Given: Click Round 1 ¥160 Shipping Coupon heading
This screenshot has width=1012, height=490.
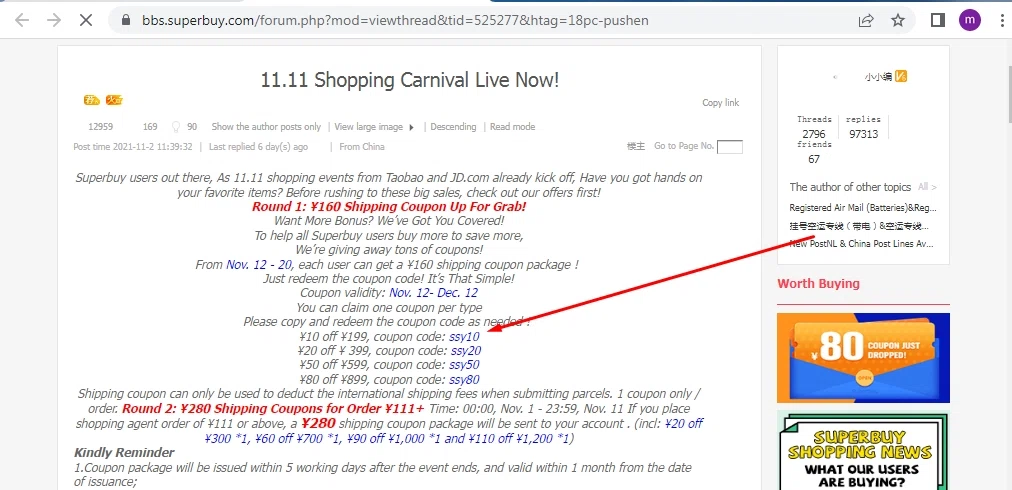Looking at the screenshot, I should pyautogui.click(x=389, y=207).
